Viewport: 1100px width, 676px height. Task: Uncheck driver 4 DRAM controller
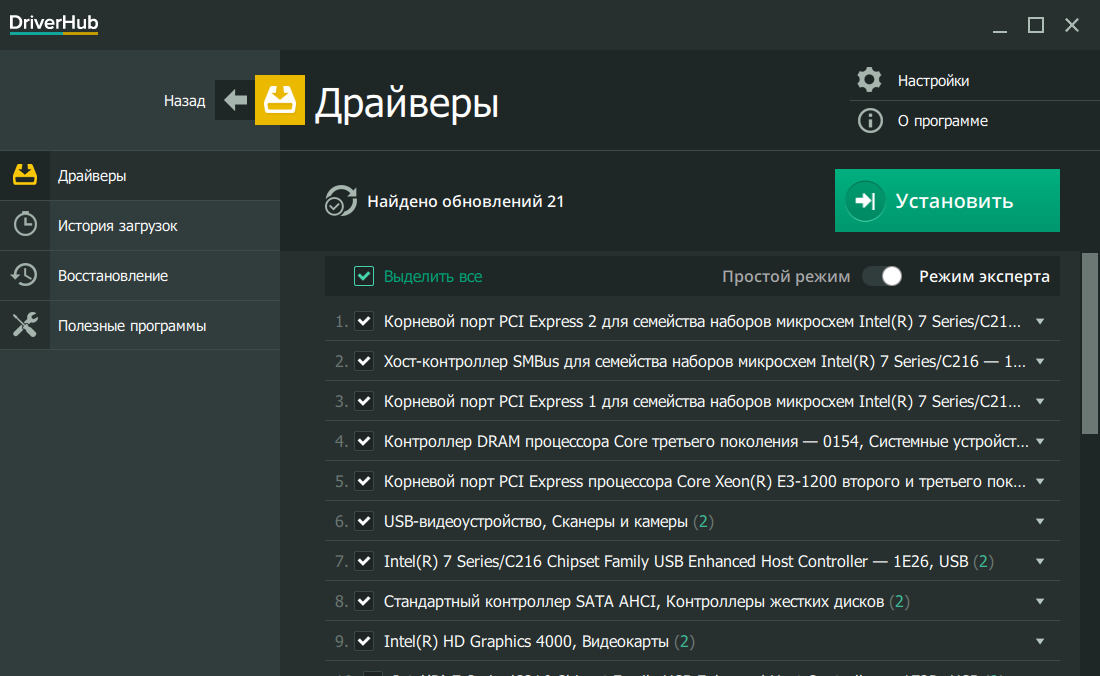click(363, 442)
